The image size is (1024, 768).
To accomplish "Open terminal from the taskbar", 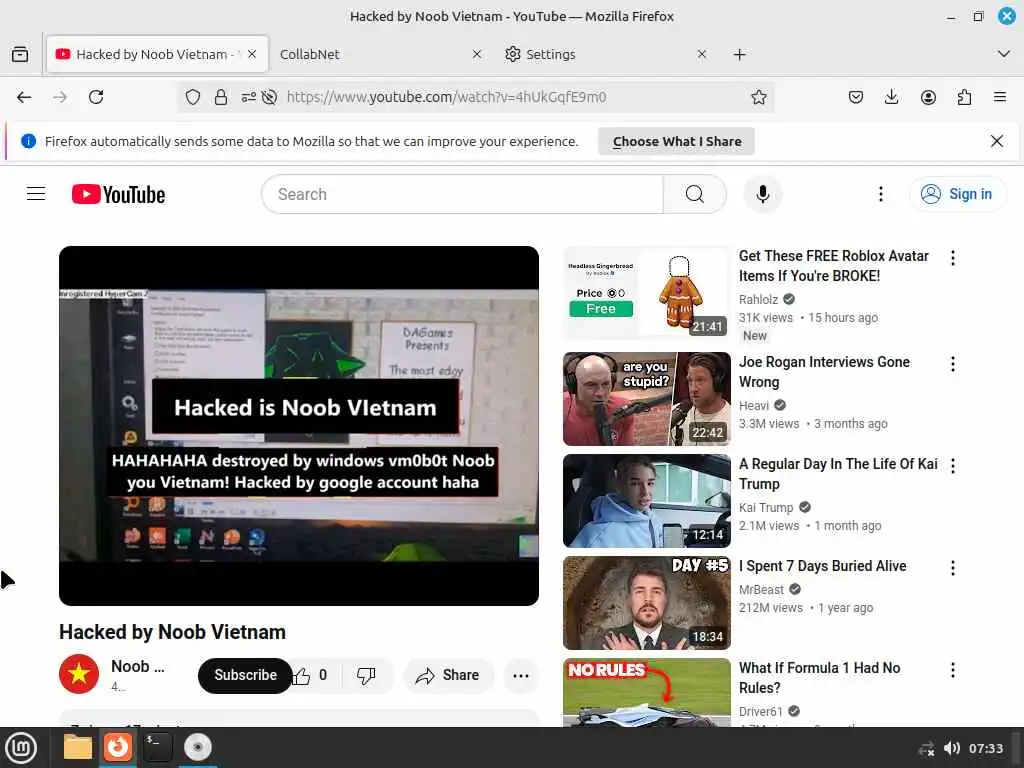I will click(x=157, y=747).
